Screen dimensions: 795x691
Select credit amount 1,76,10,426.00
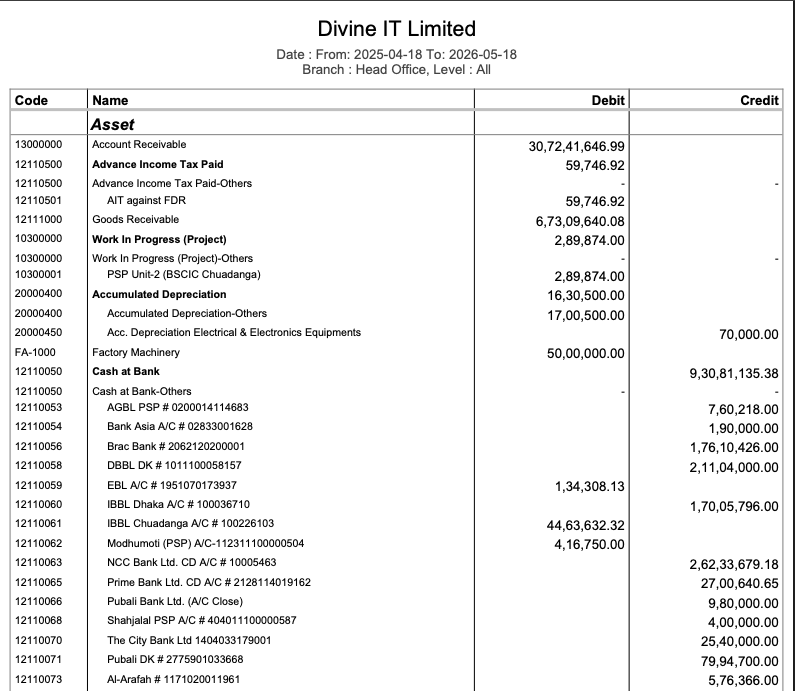pyautogui.click(x=734, y=448)
